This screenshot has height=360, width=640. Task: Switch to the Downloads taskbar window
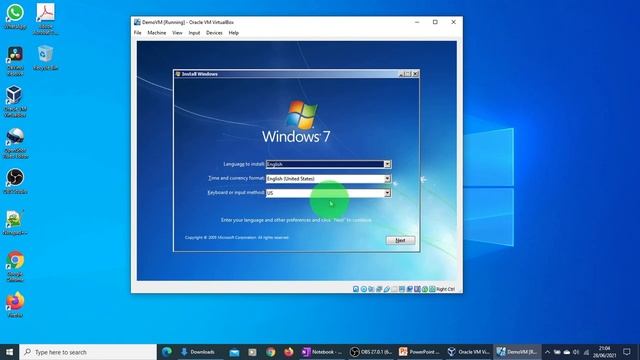click(199, 352)
